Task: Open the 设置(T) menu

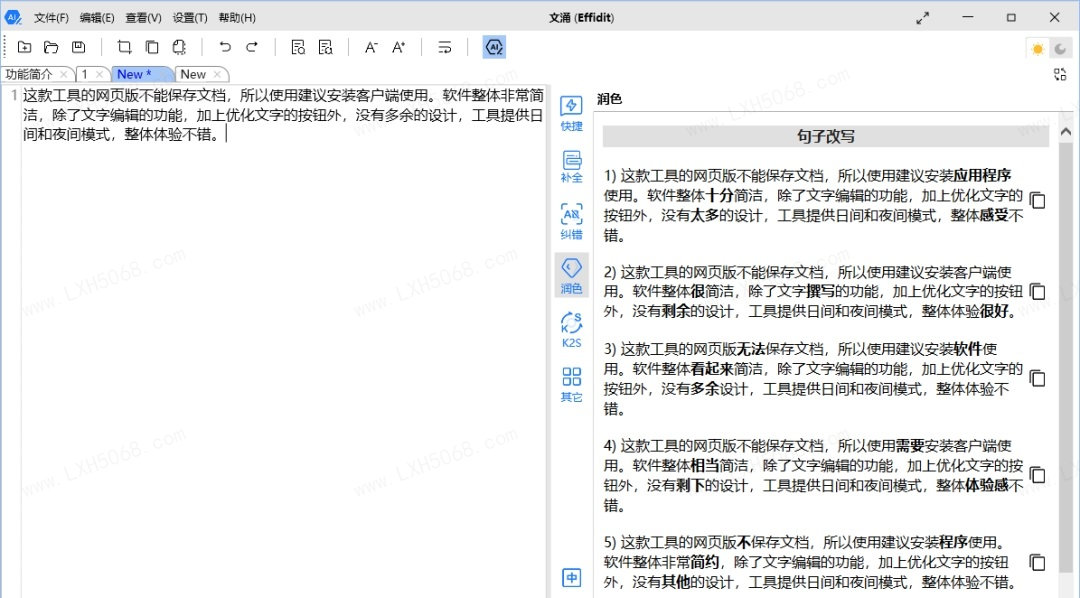Action: (189, 18)
